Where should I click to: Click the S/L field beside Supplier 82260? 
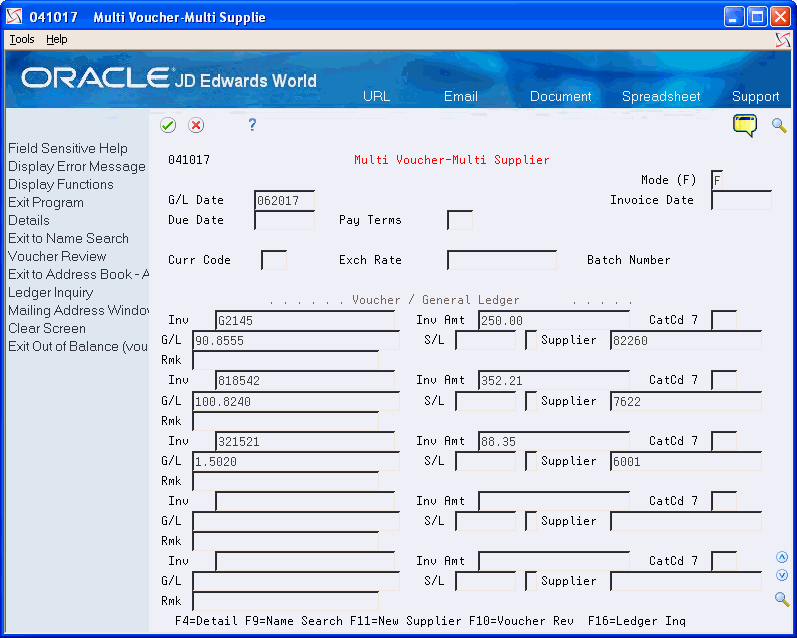click(486, 340)
